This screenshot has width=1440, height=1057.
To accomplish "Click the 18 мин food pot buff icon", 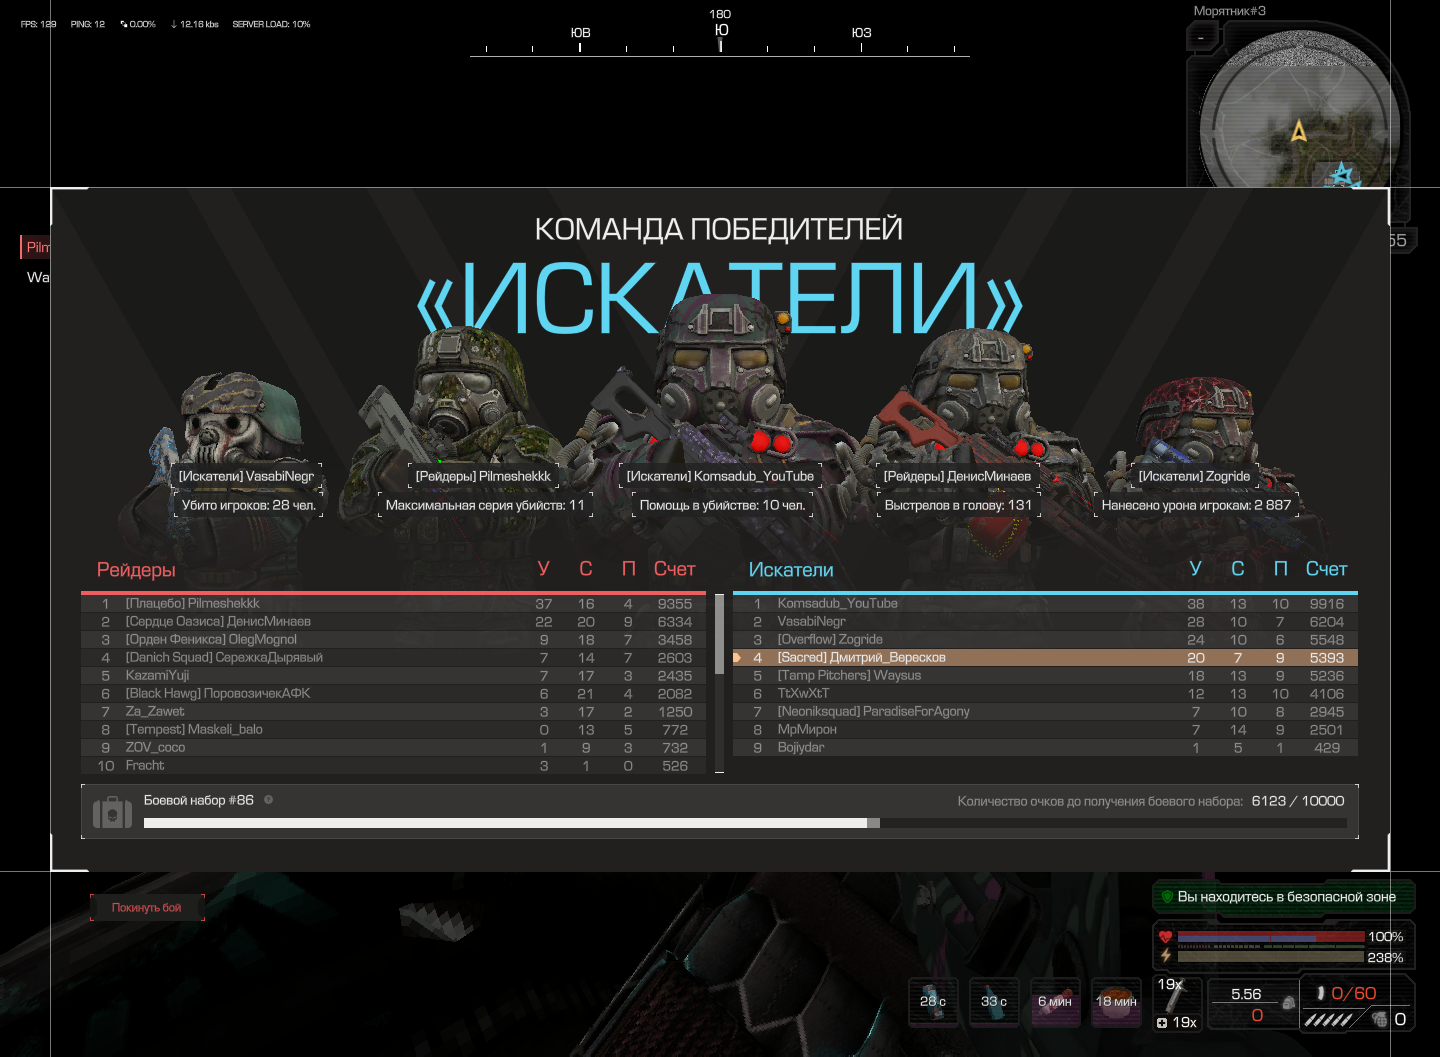I will [x=1116, y=1001].
